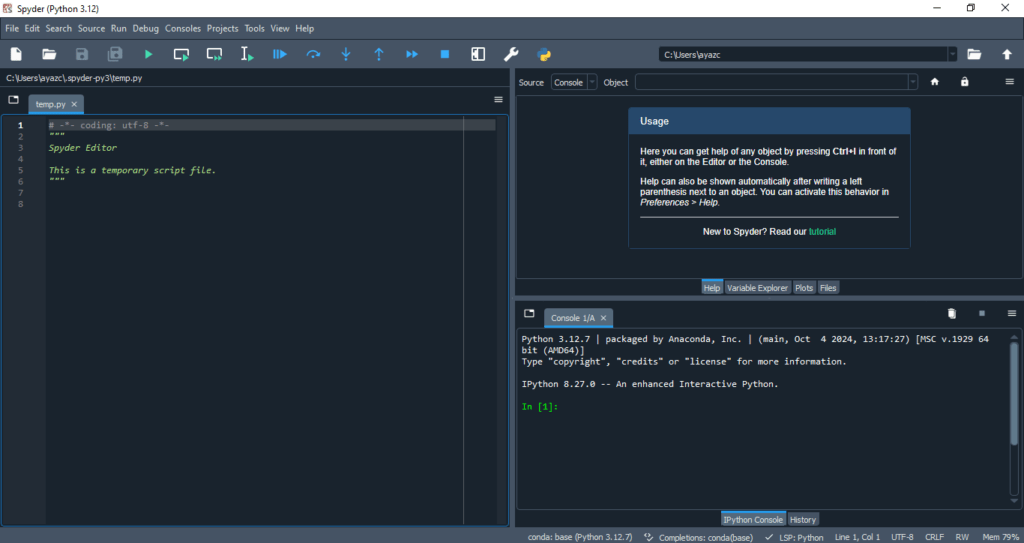Open editor pane options menu
The height and width of the screenshot is (543, 1024).
[498, 99]
